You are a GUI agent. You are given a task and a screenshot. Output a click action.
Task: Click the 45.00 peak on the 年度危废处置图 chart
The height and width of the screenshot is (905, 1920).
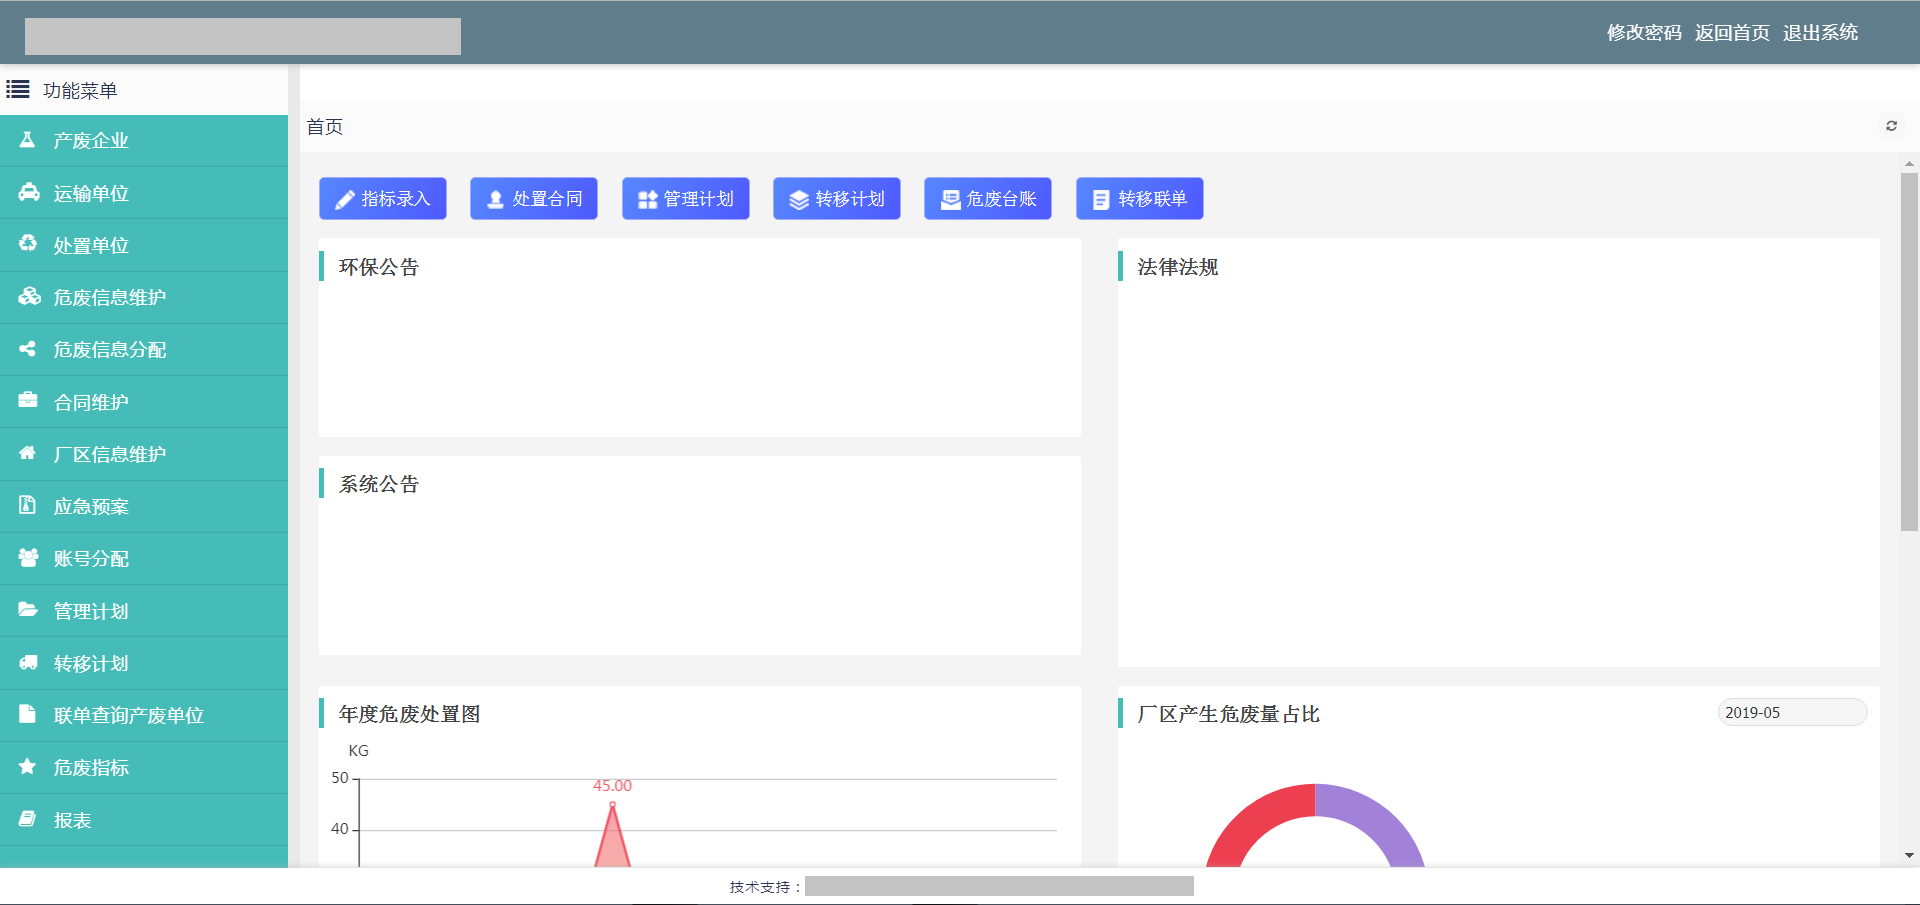(x=612, y=803)
